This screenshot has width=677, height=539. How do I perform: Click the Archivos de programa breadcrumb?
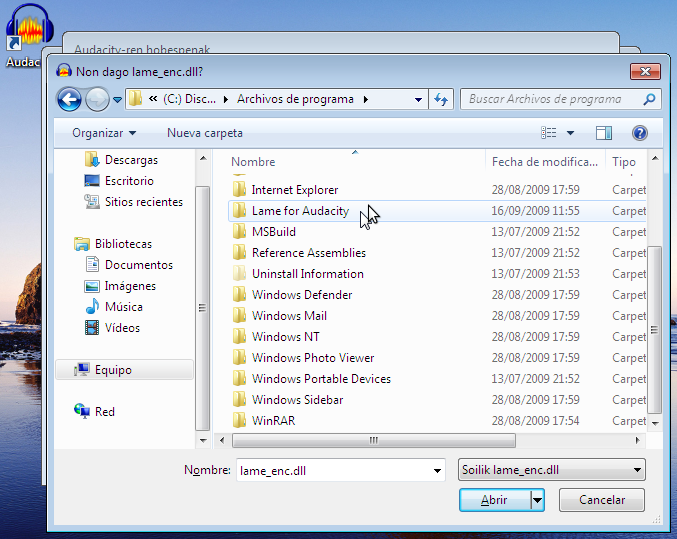[295, 99]
